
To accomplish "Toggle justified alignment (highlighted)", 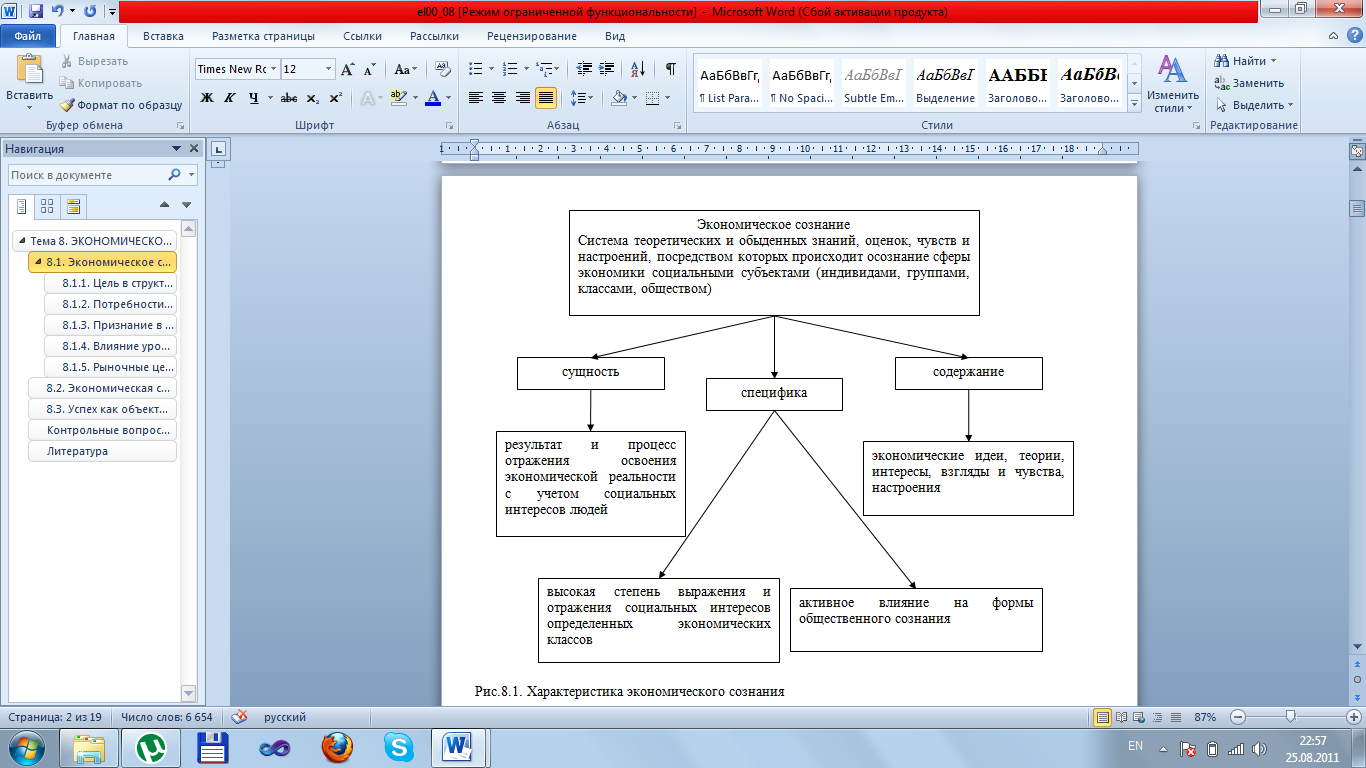I will tap(546, 98).
